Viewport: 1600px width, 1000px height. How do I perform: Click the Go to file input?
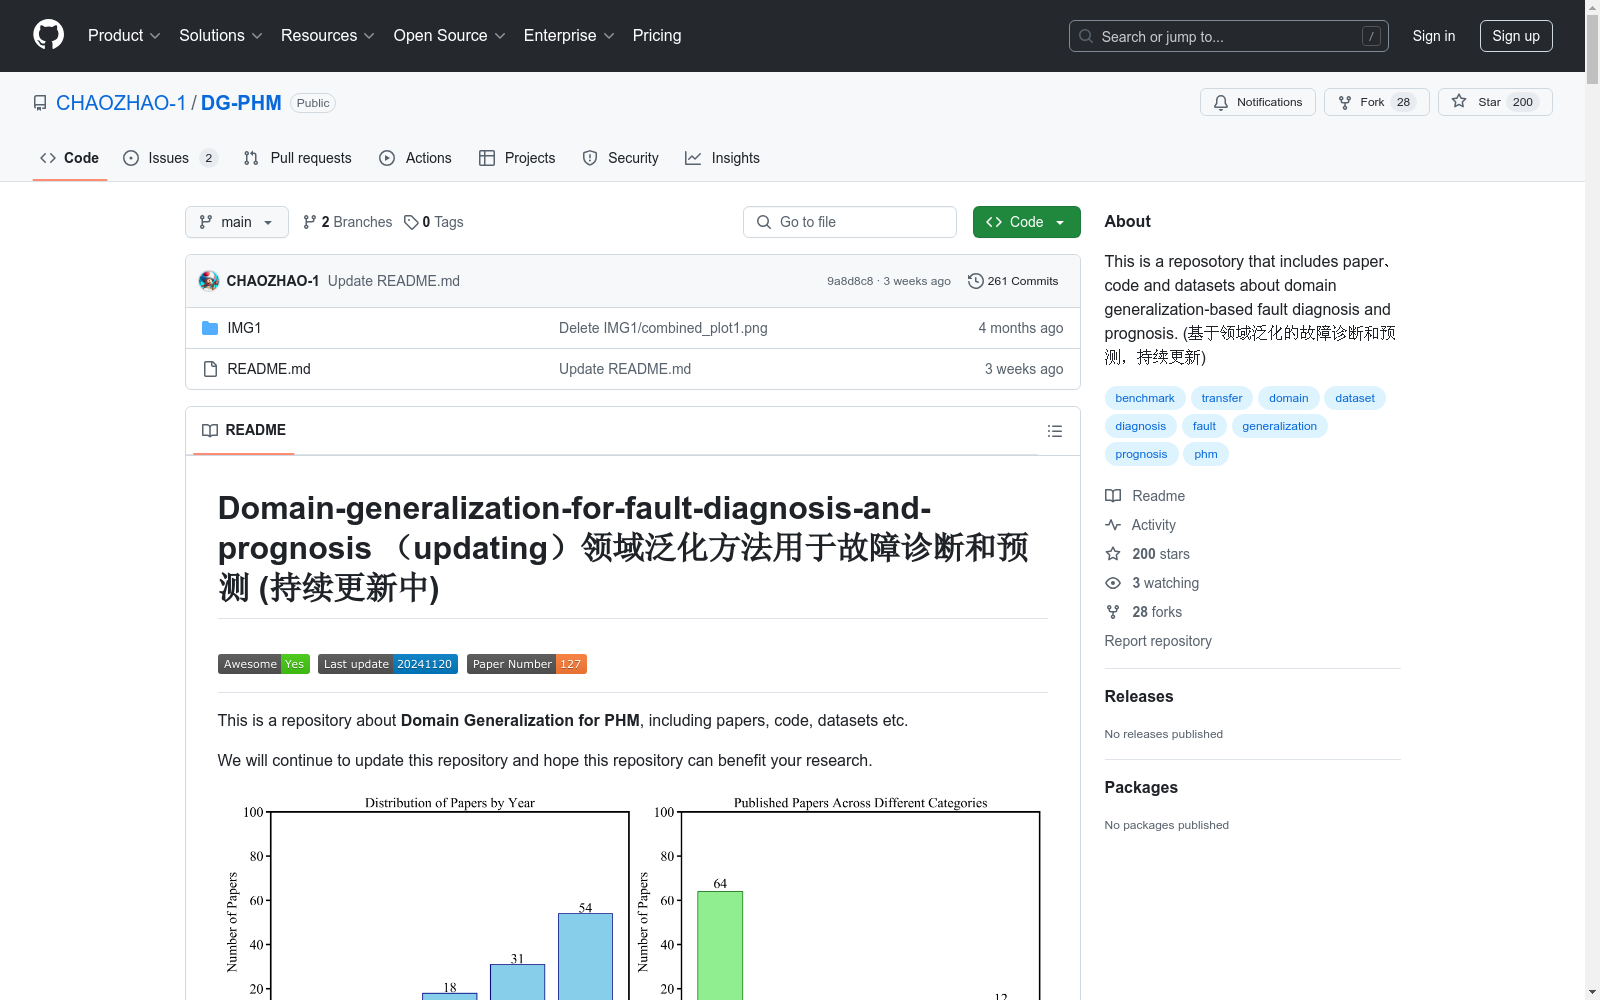point(850,222)
